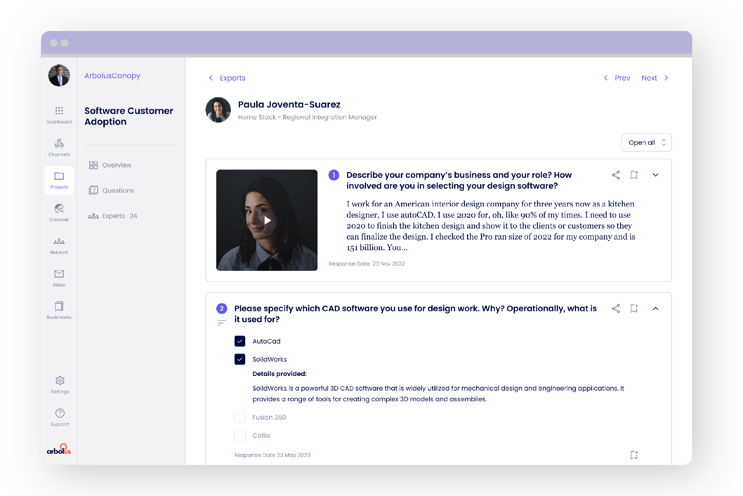Screen dimensions: 743x496
Task: Click the text lines icon under question 2 number
Action: (221, 323)
